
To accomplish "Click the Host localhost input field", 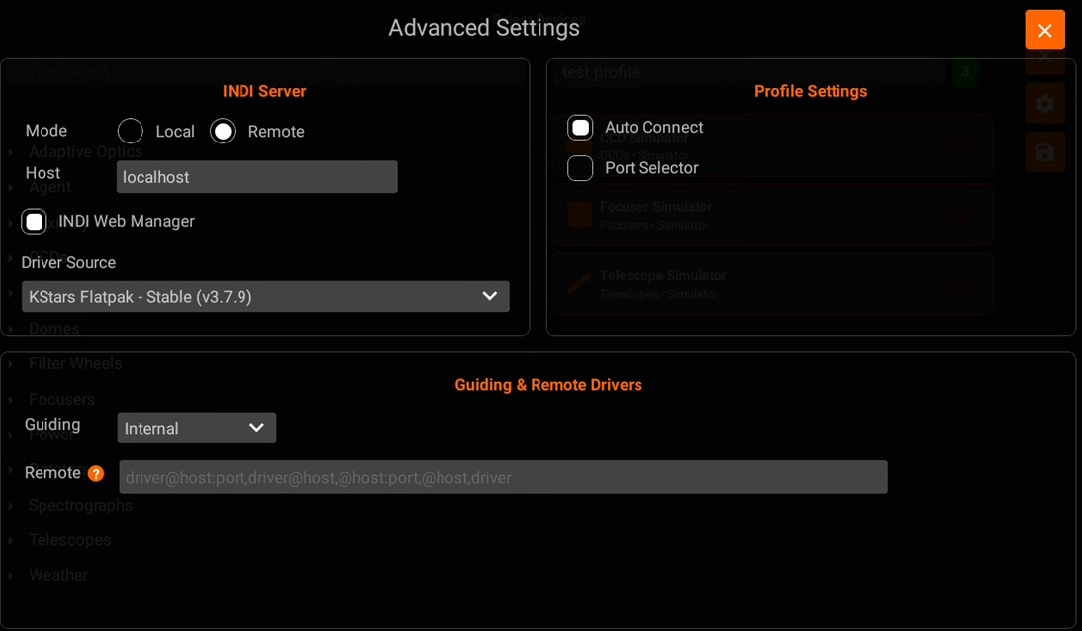I will pyautogui.click(x=257, y=177).
